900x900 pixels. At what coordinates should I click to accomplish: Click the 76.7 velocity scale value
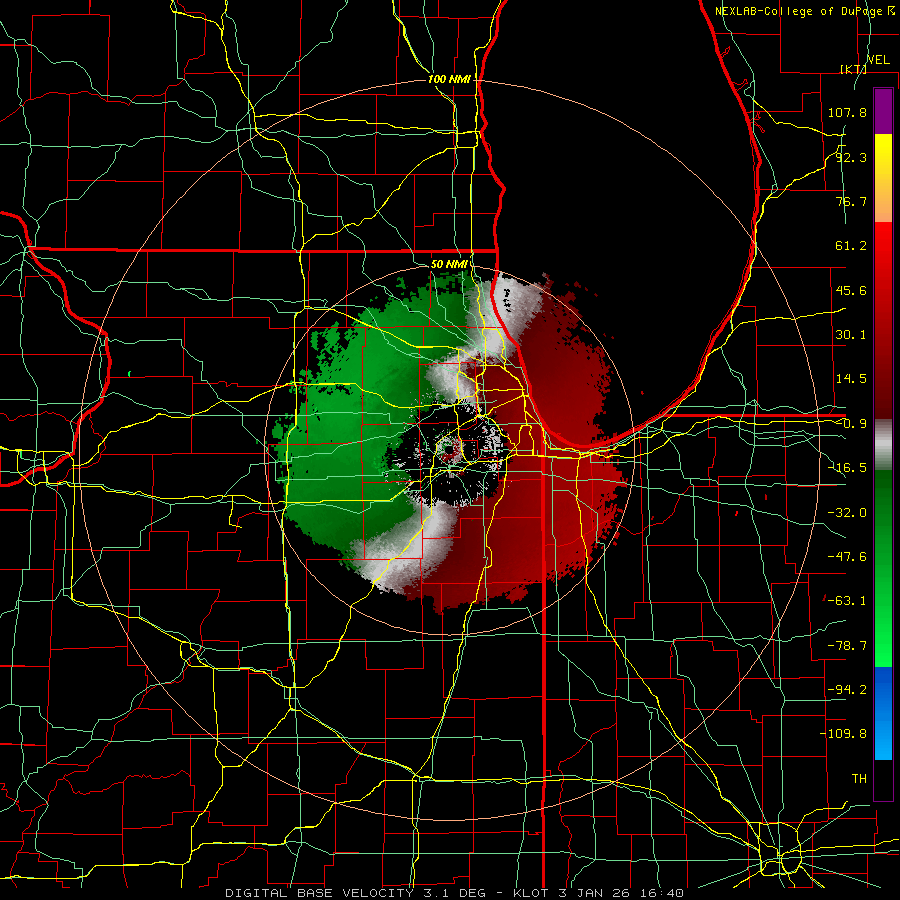coord(851,201)
